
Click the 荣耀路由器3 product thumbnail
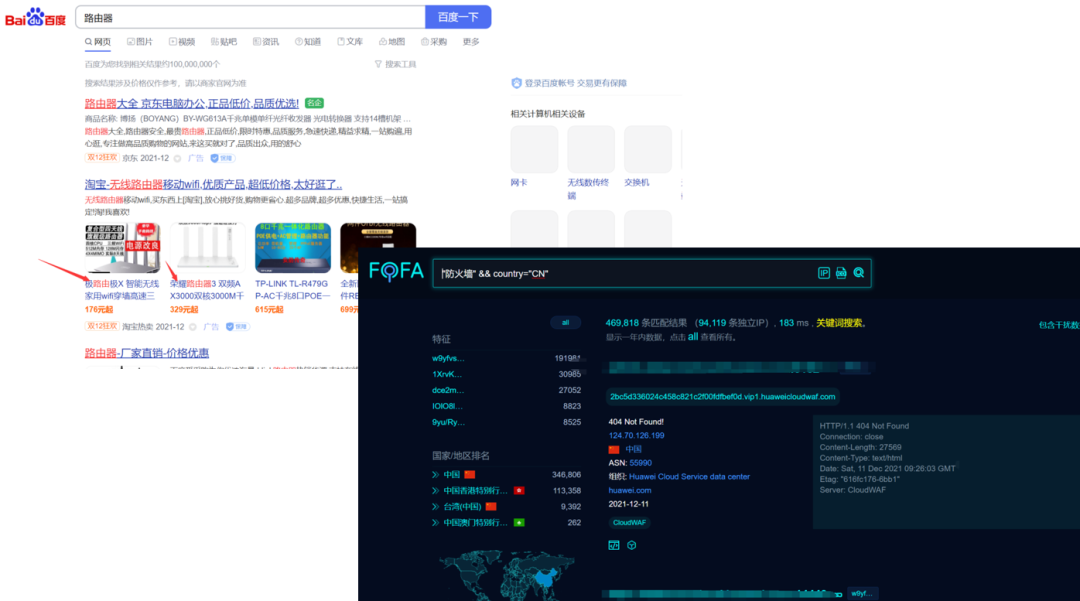tap(207, 248)
